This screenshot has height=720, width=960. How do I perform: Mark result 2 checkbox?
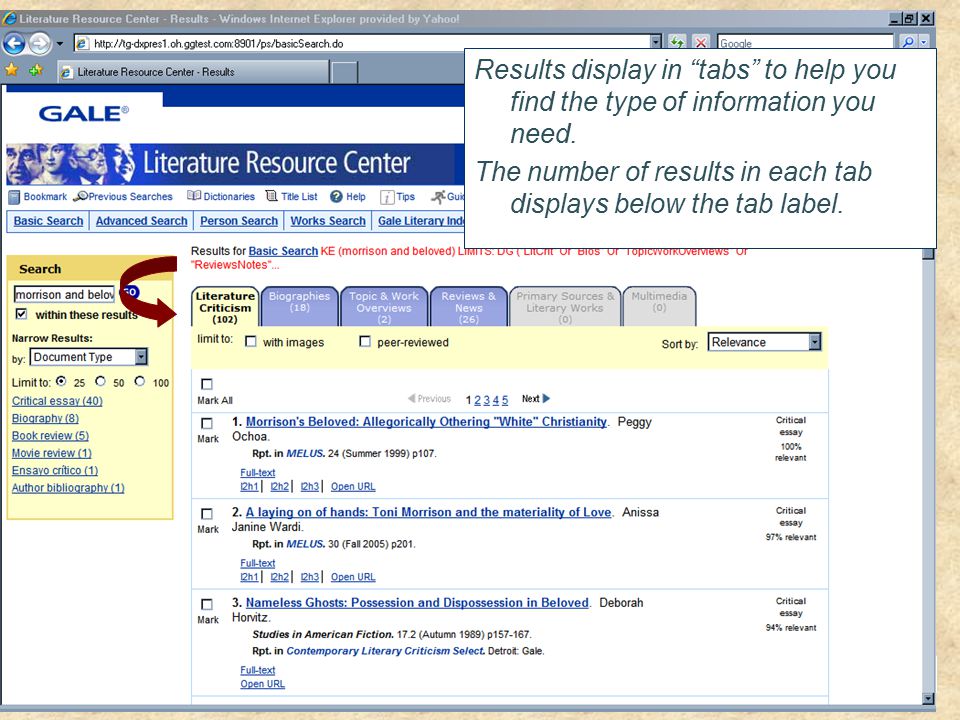(x=207, y=514)
